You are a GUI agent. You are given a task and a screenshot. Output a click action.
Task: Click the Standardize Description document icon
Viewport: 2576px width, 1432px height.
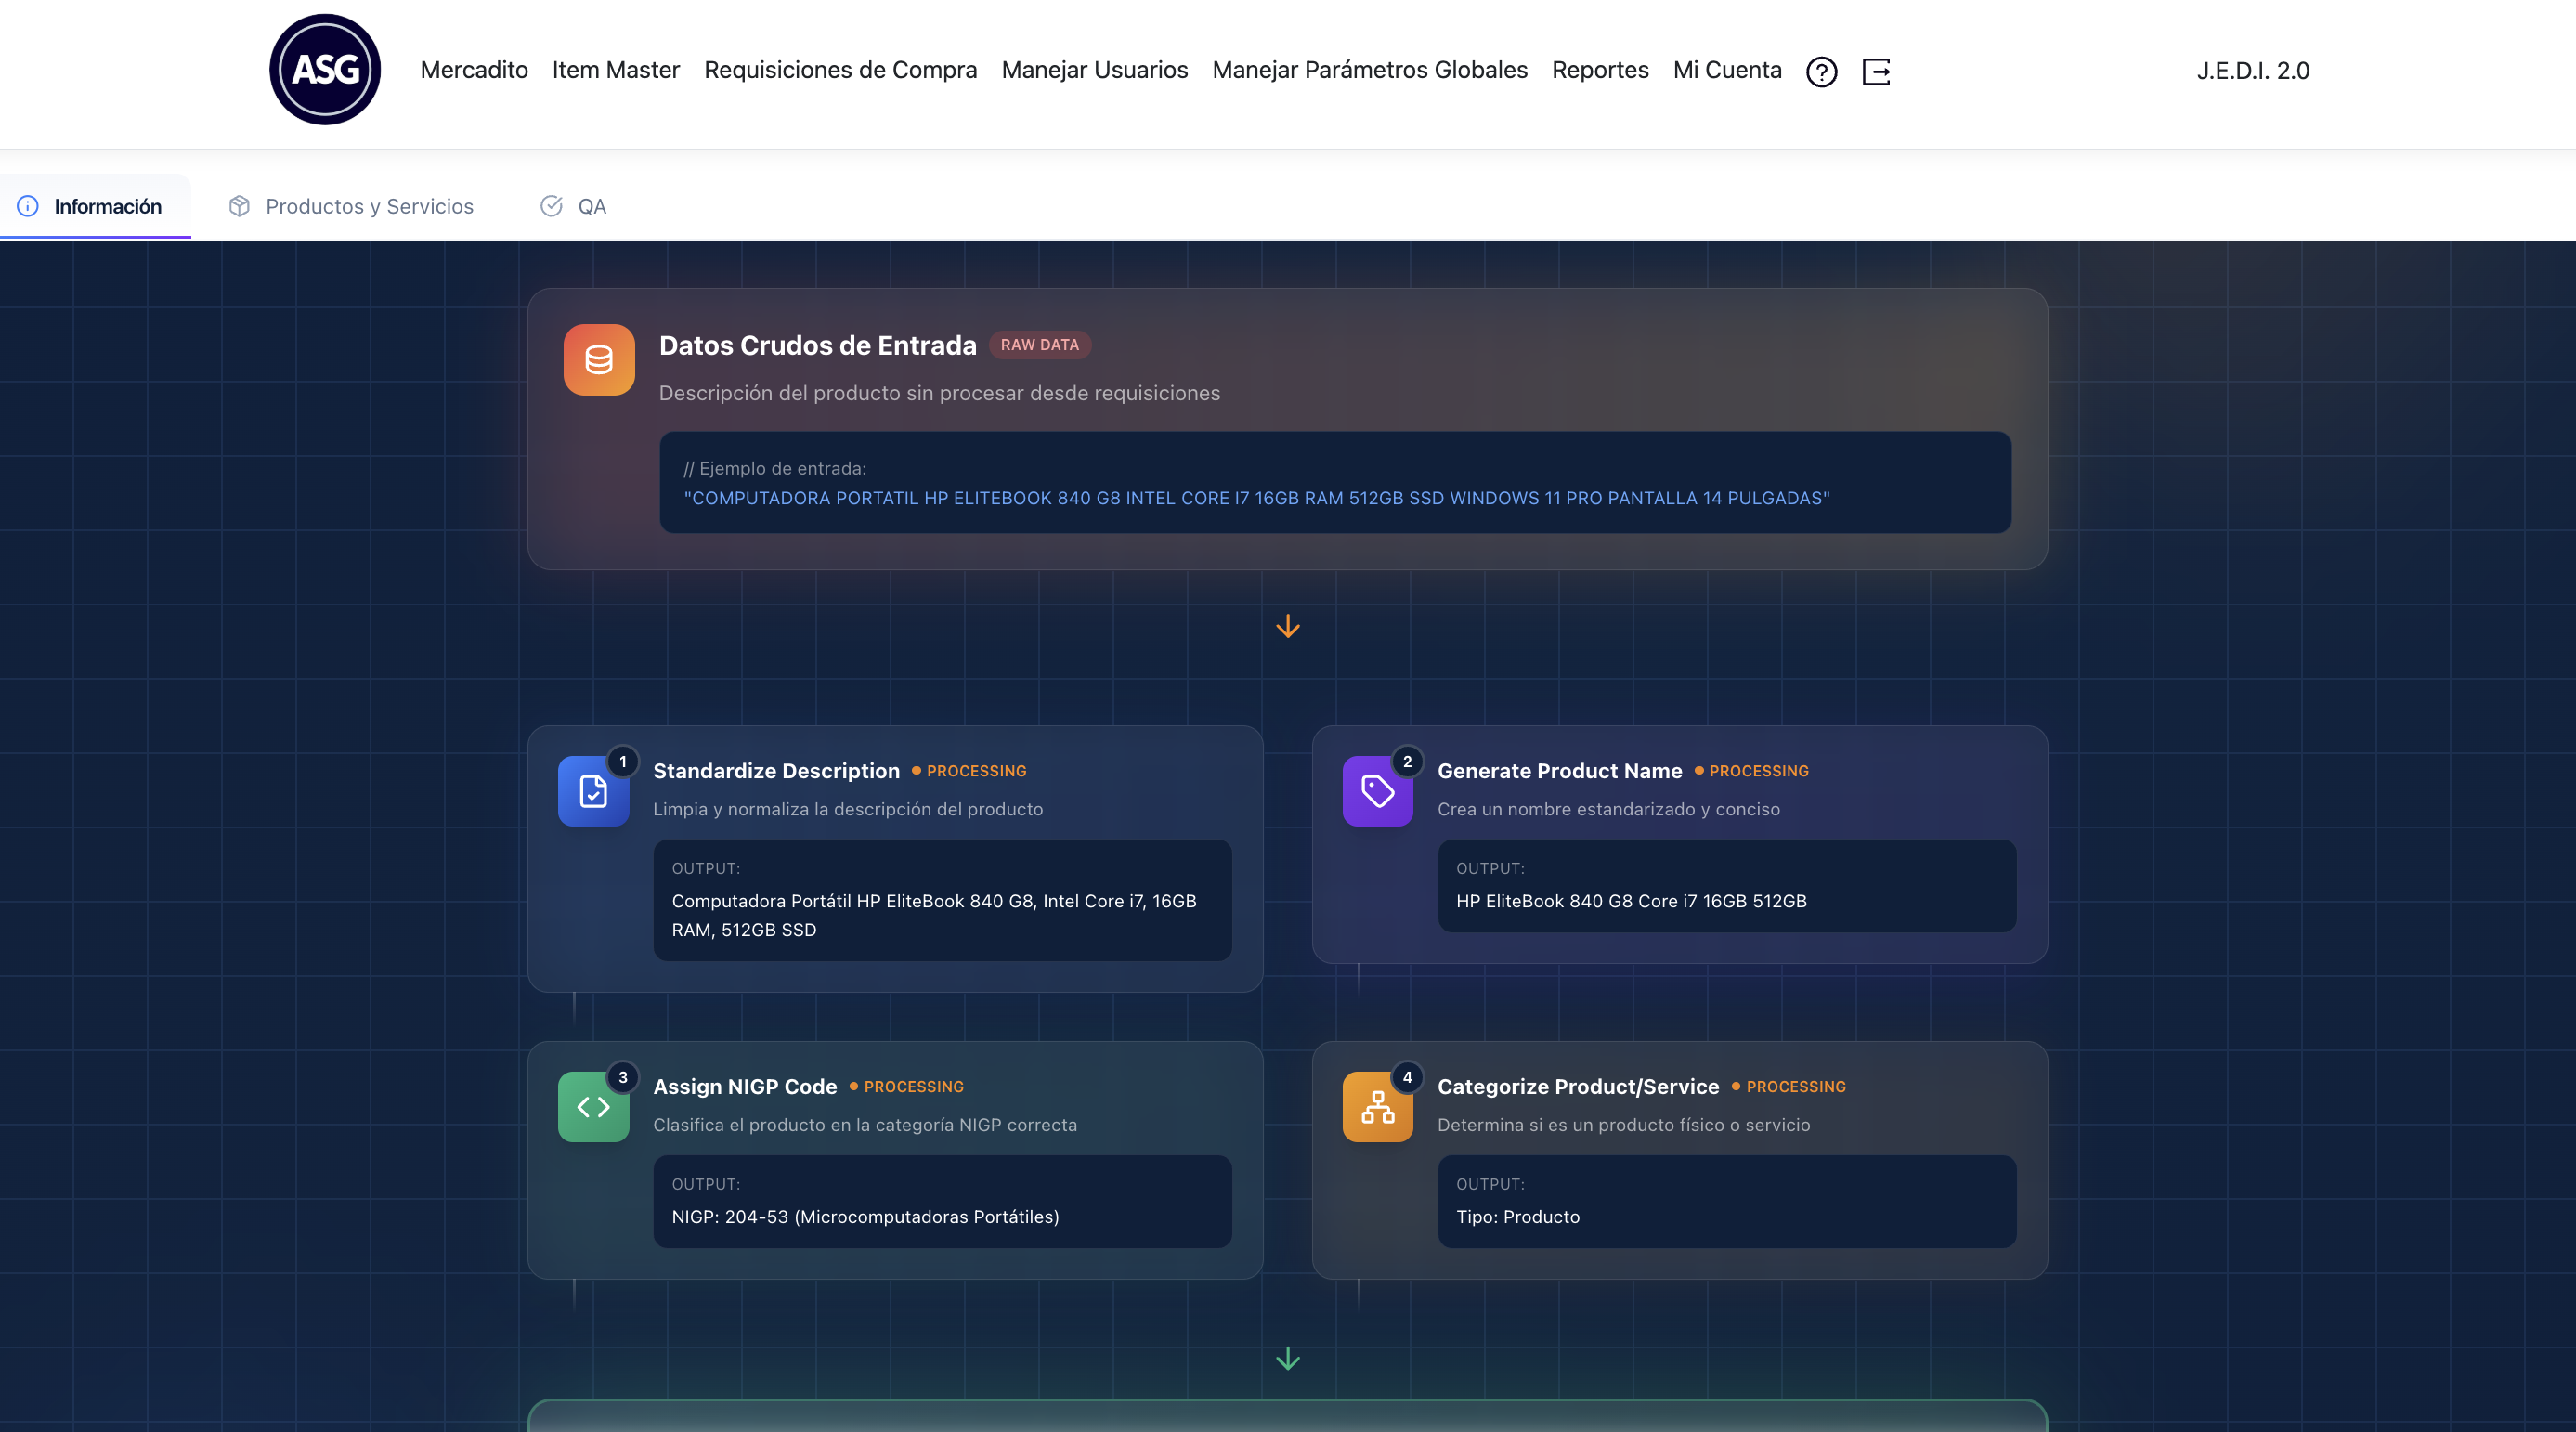pos(593,791)
